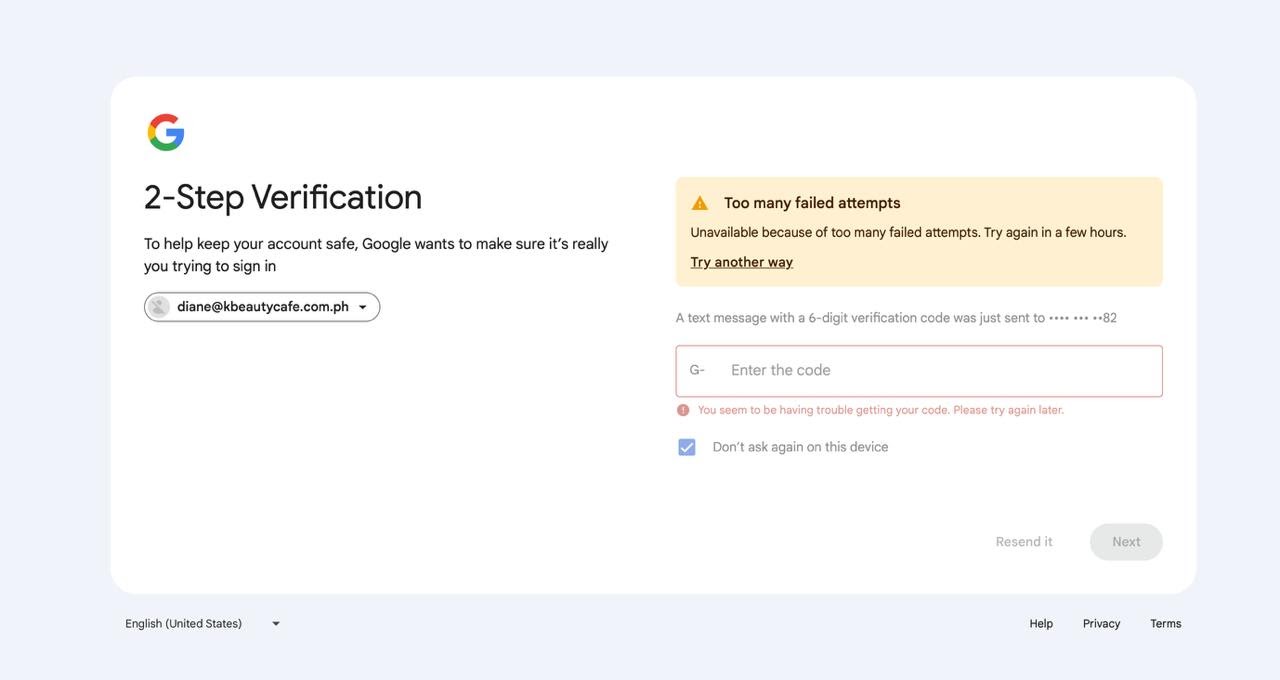Click the "Don't ask again on this device" label

point(800,447)
